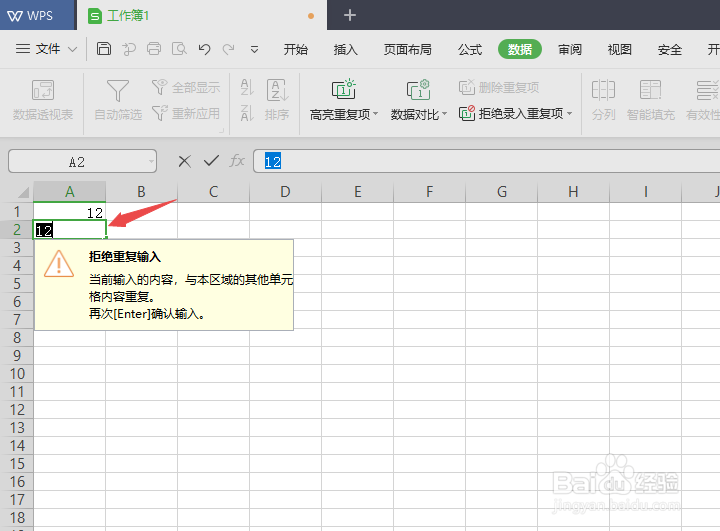The height and width of the screenshot is (531, 720).
Task: Switch to the 开始 ribbon tab
Action: coord(295,49)
